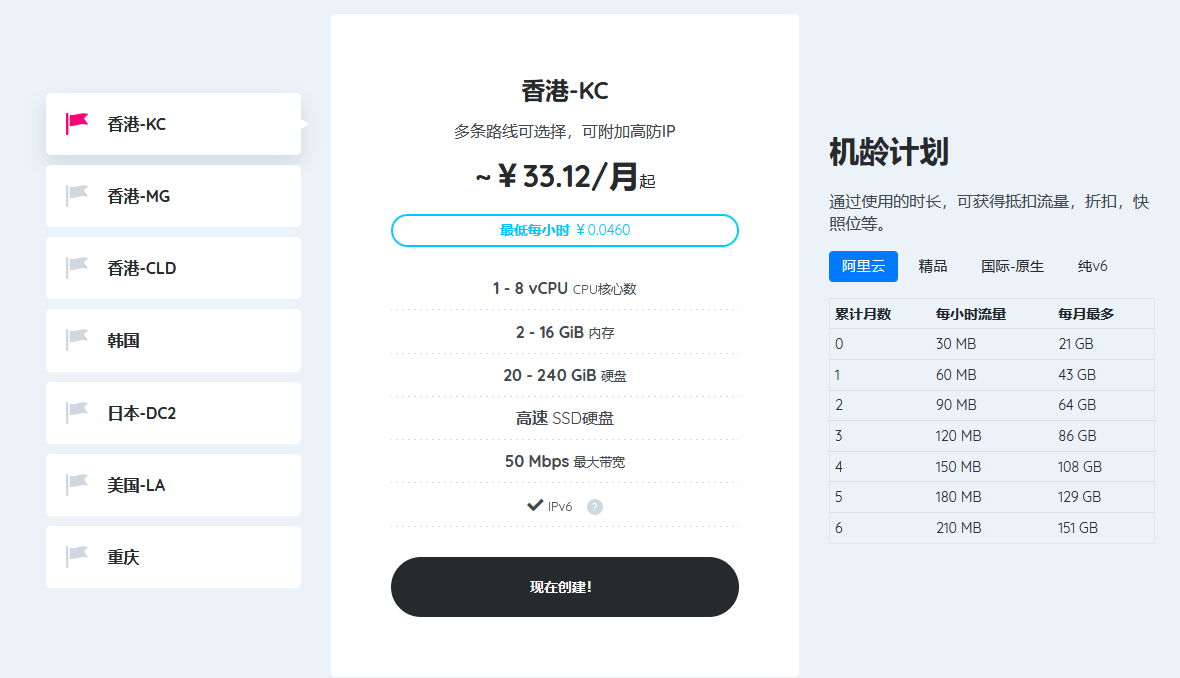1180x678 pixels.
Task: Click the 50 Mbps 最大带宽 spec row
Action: [564, 461]
